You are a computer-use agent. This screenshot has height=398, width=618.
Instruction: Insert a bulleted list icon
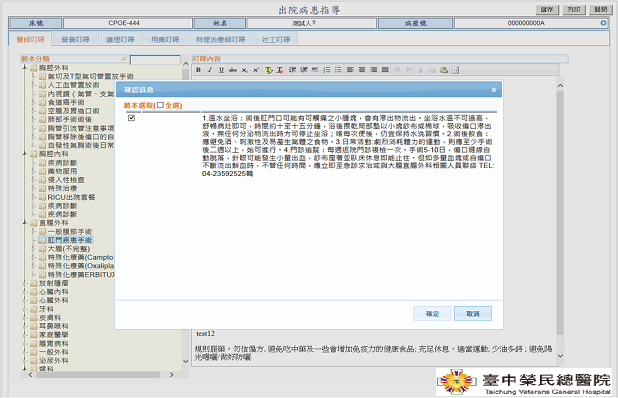338,70
